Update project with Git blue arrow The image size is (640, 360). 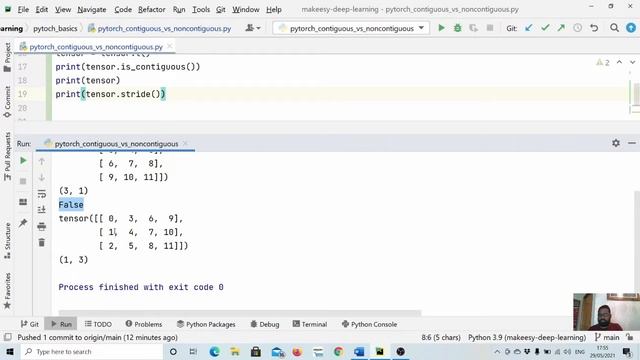tap(529, 28)
